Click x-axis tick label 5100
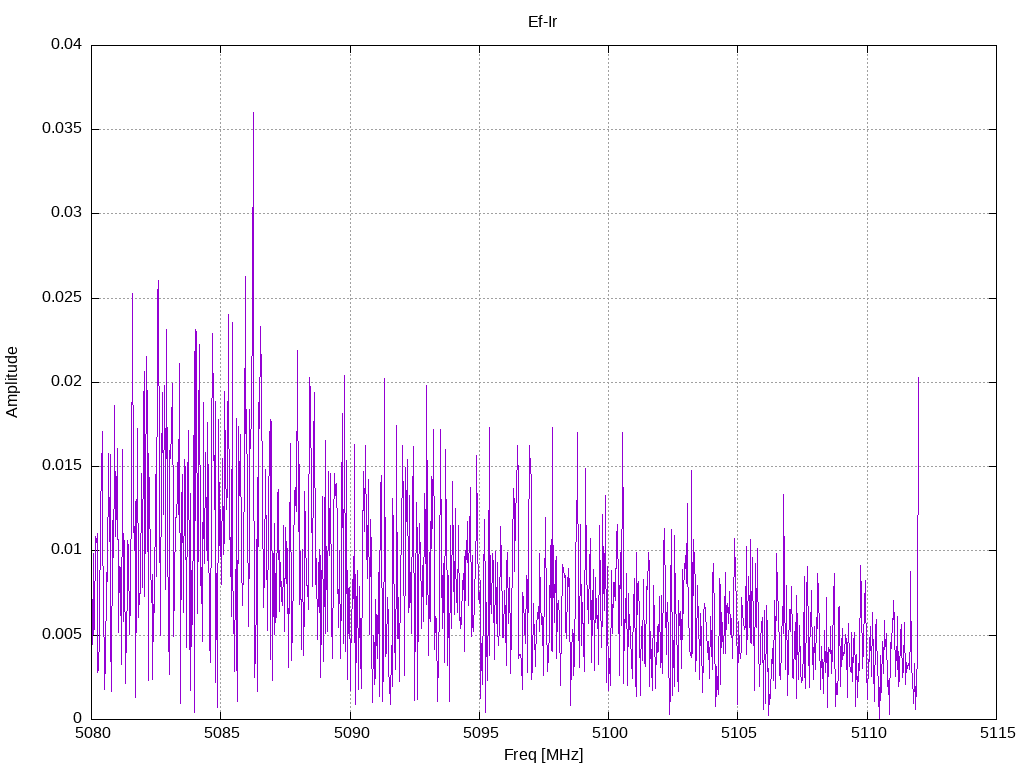The height and width of the screenshot is (768, 1024). click(x=609, y=733)
